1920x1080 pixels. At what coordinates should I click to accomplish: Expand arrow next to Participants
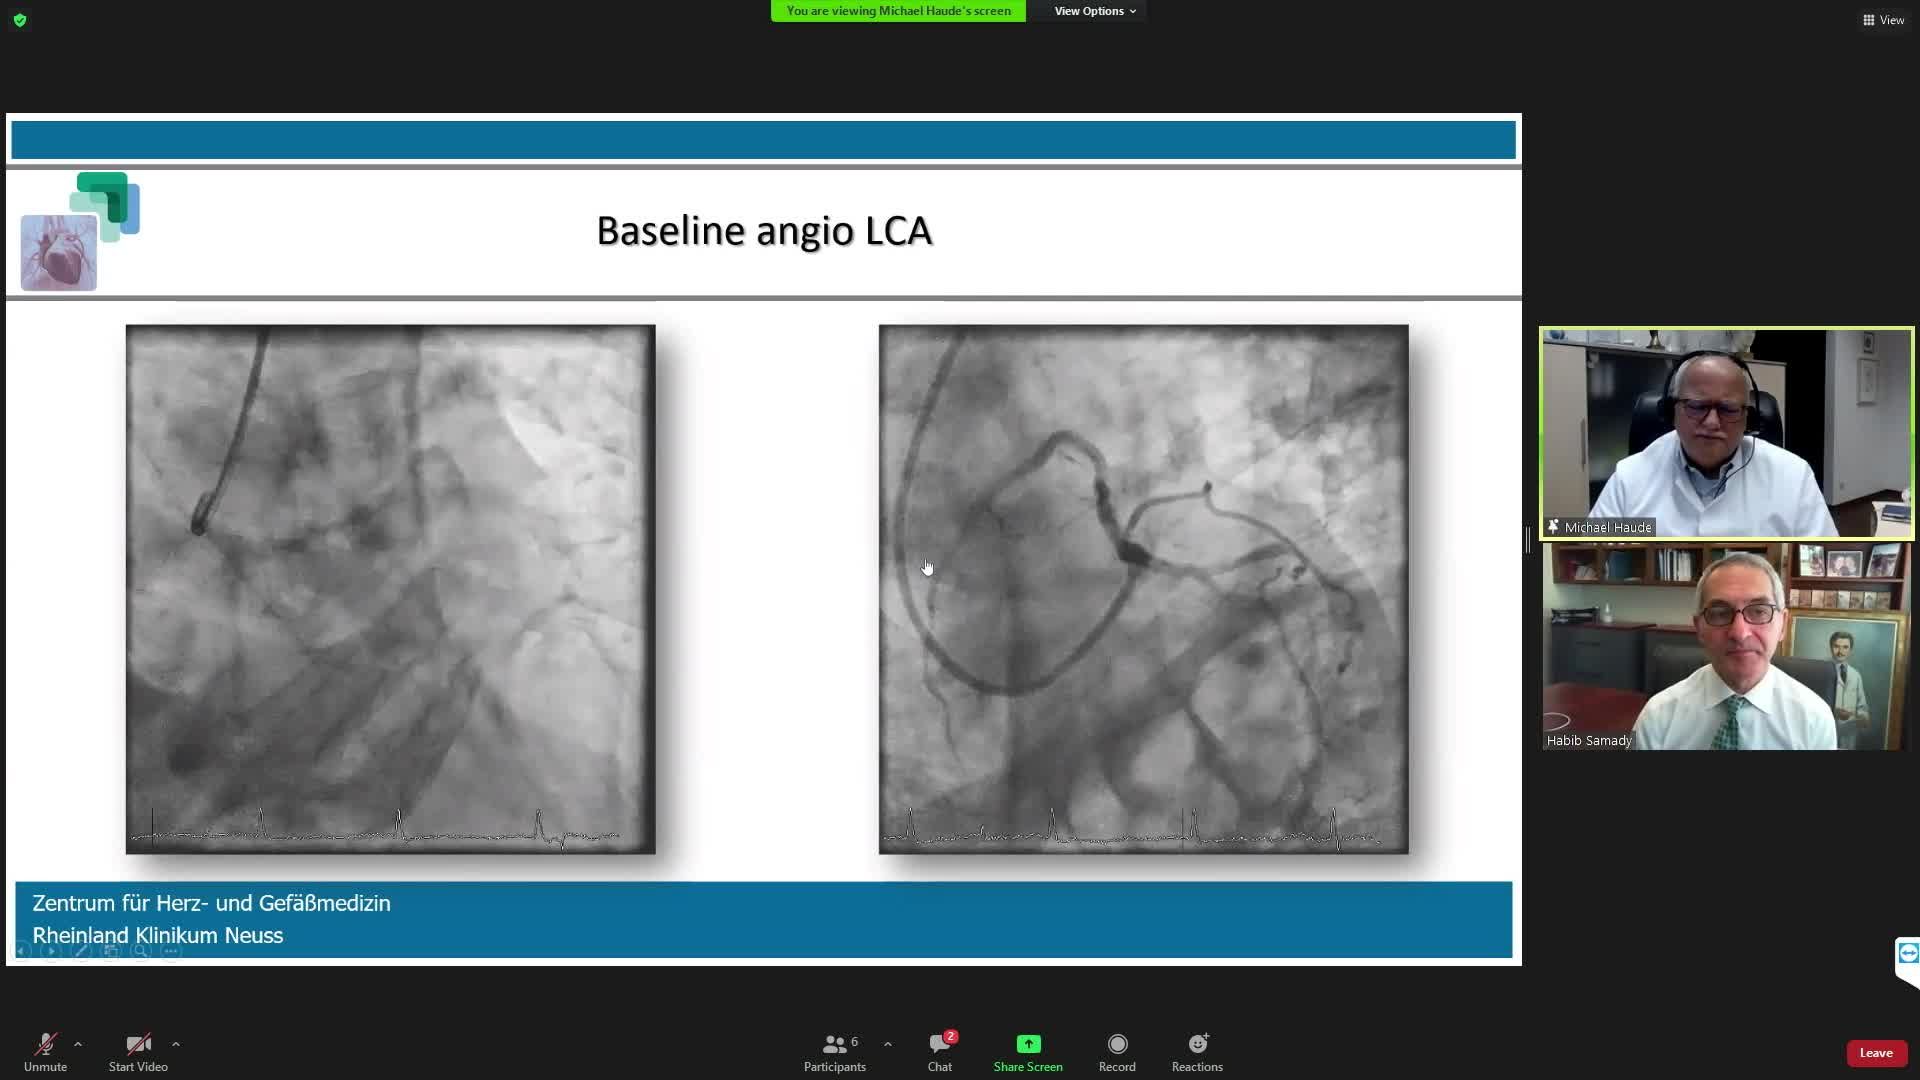pyautogui.click(x=887, y=1044)
